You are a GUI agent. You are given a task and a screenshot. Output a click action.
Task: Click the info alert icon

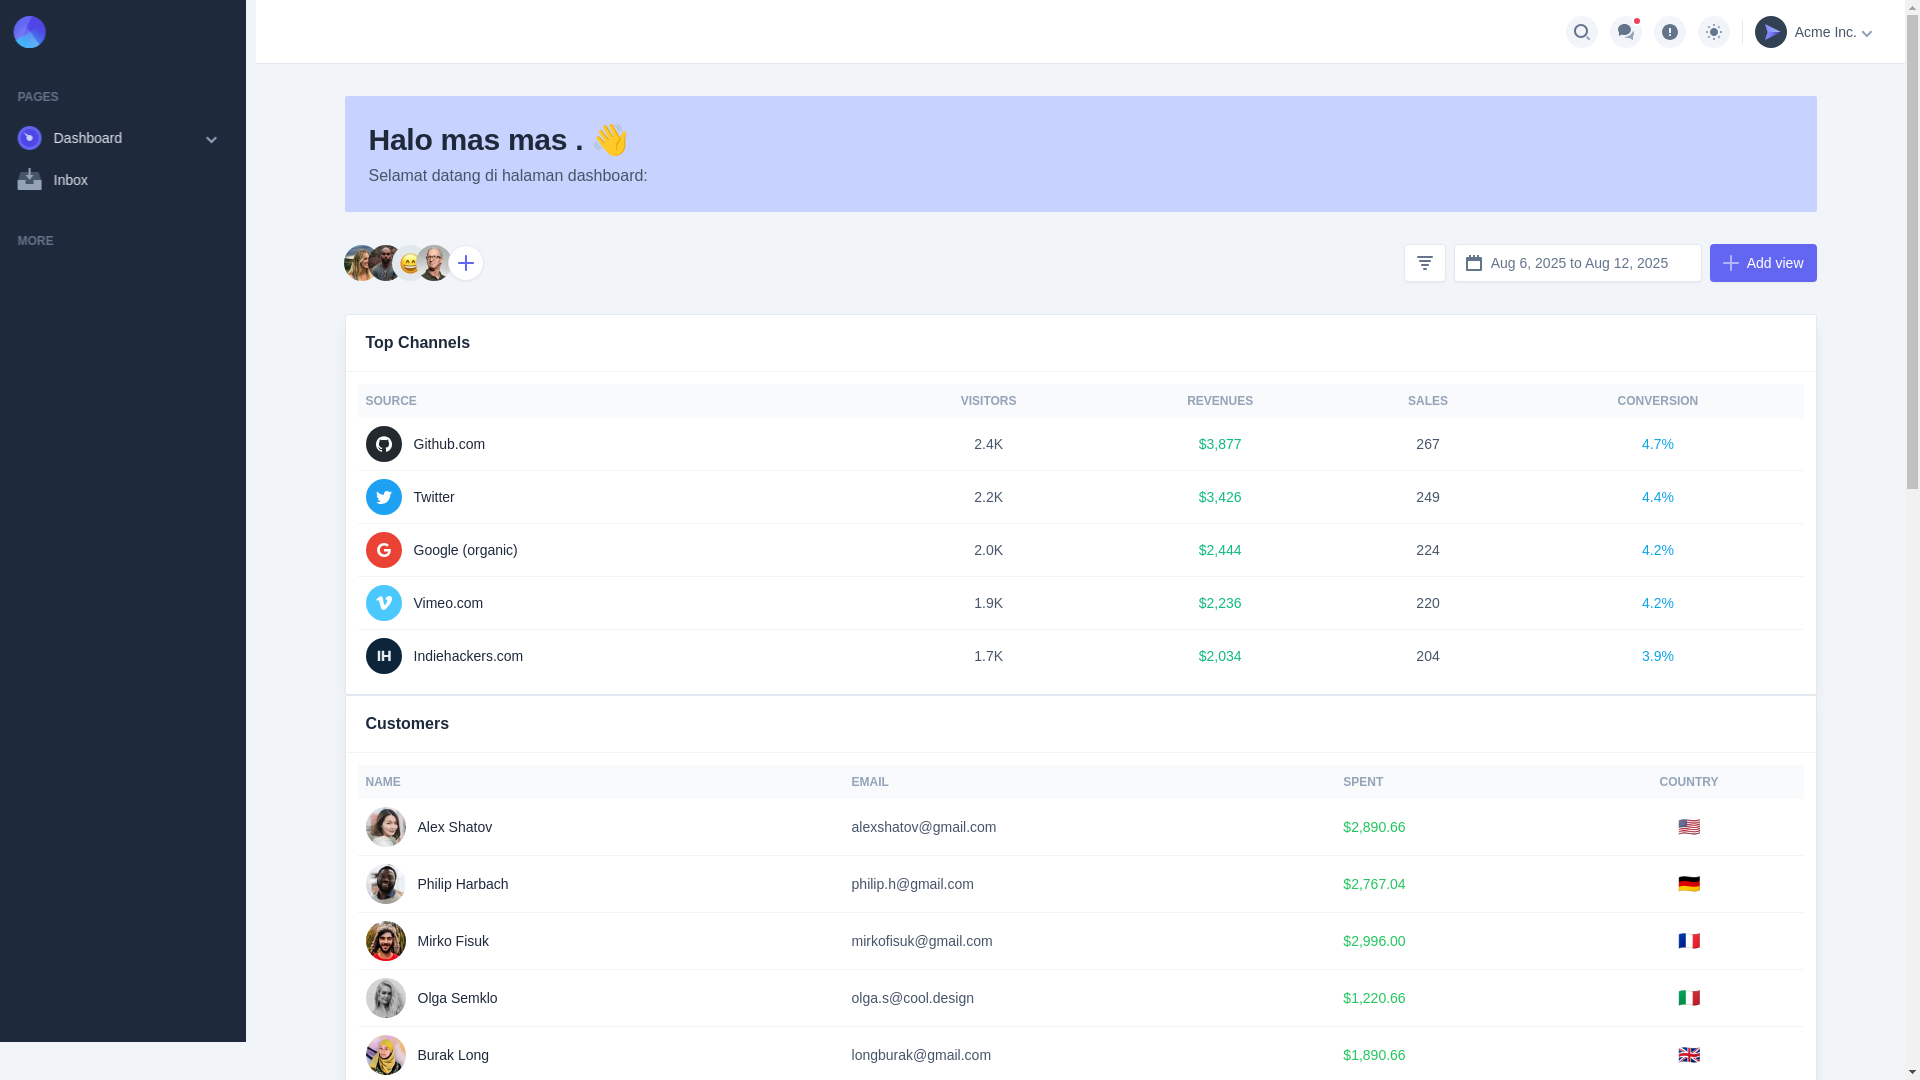pyautogui.click(x=1669, y=32)
